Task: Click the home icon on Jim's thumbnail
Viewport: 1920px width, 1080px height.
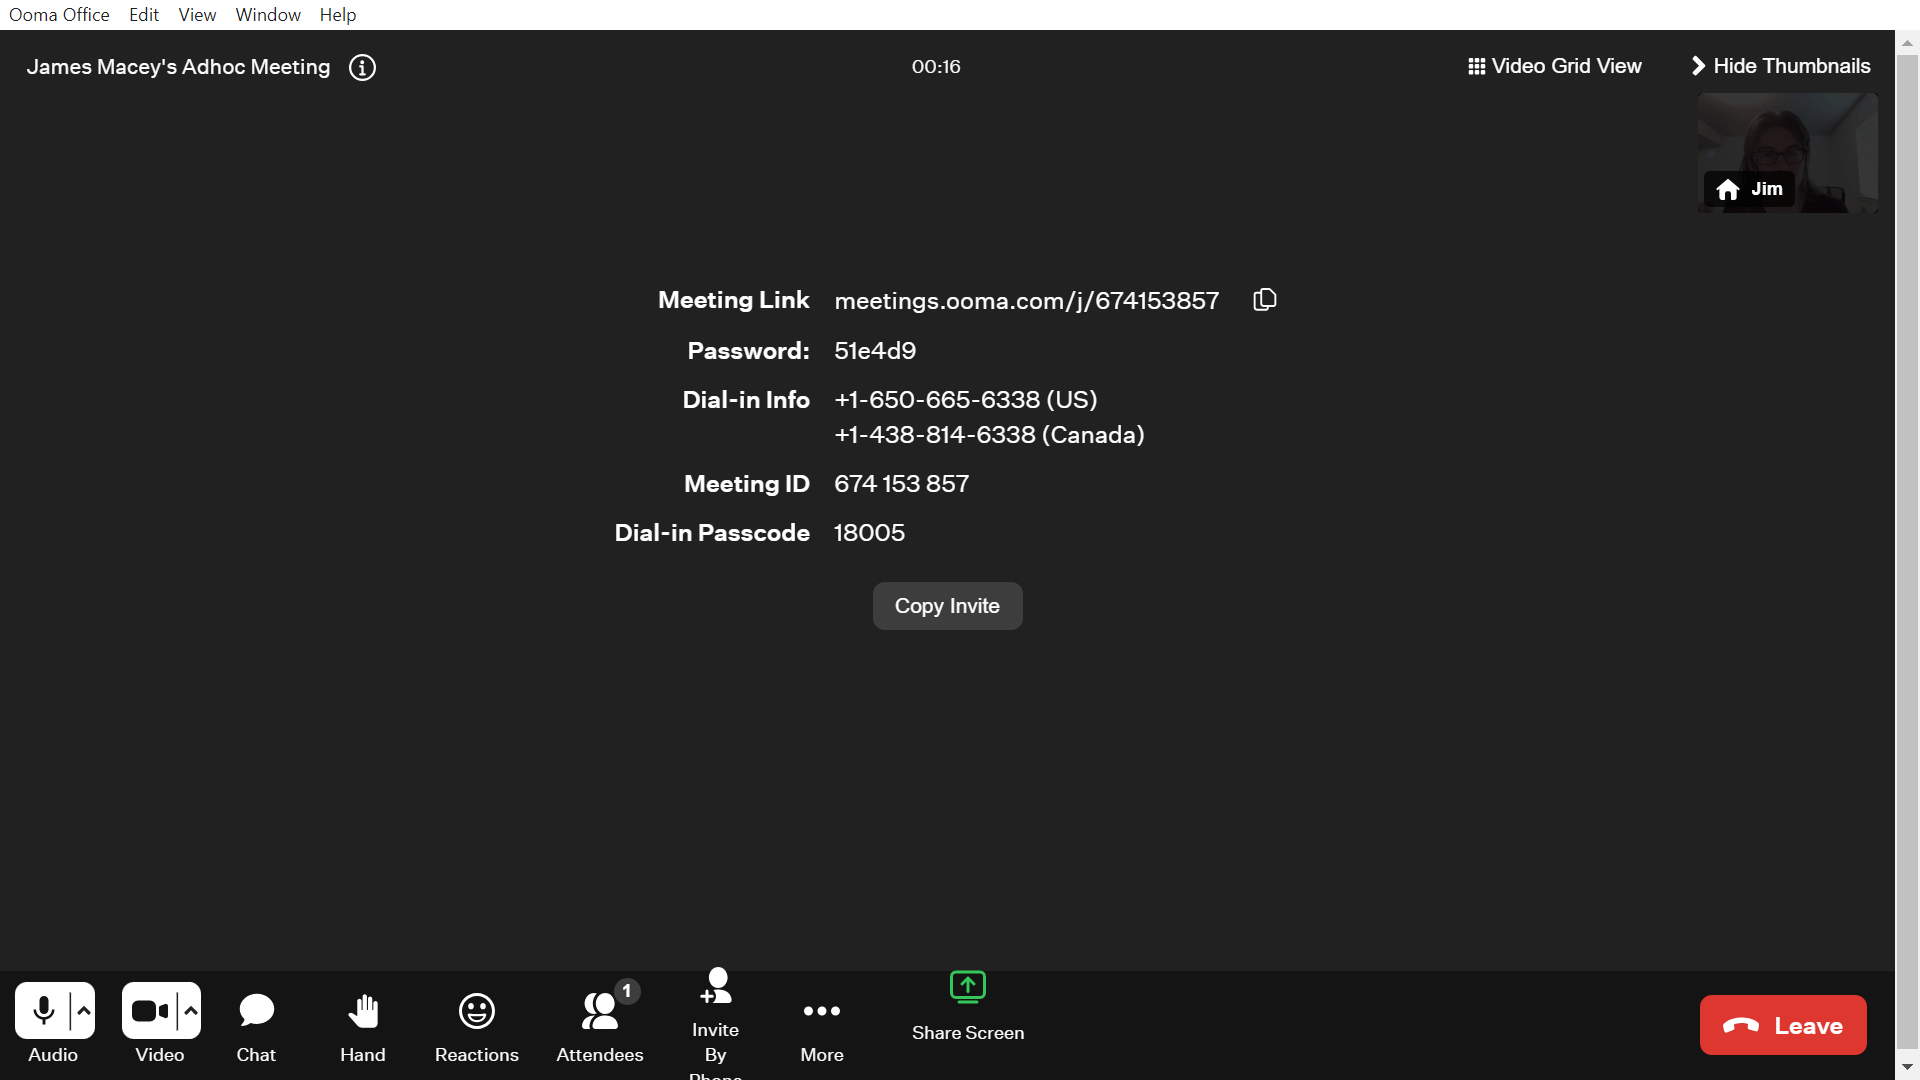Action: click(x=1728, y=189)
